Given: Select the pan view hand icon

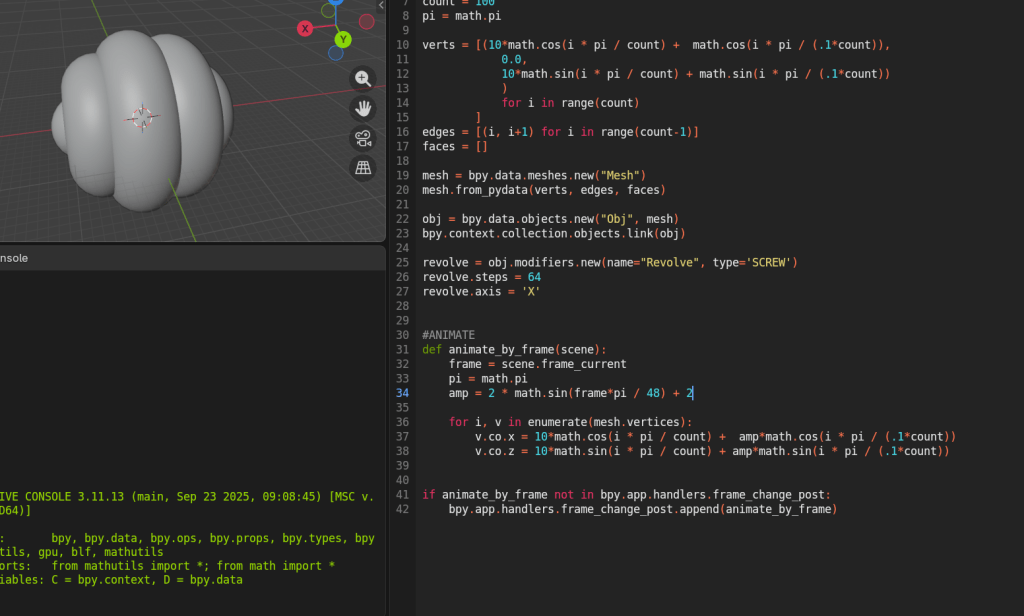Looking at the screenshot, I should (x=362, y=108).
